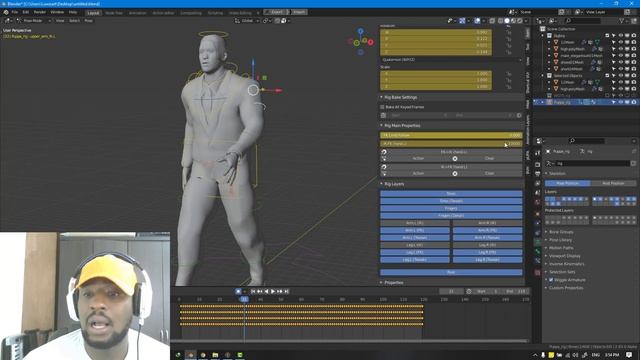Viewport: 640px width, 360px height.
Task: Toggle the Arm.L (IK) rig layer
Action: coord(415,223)
